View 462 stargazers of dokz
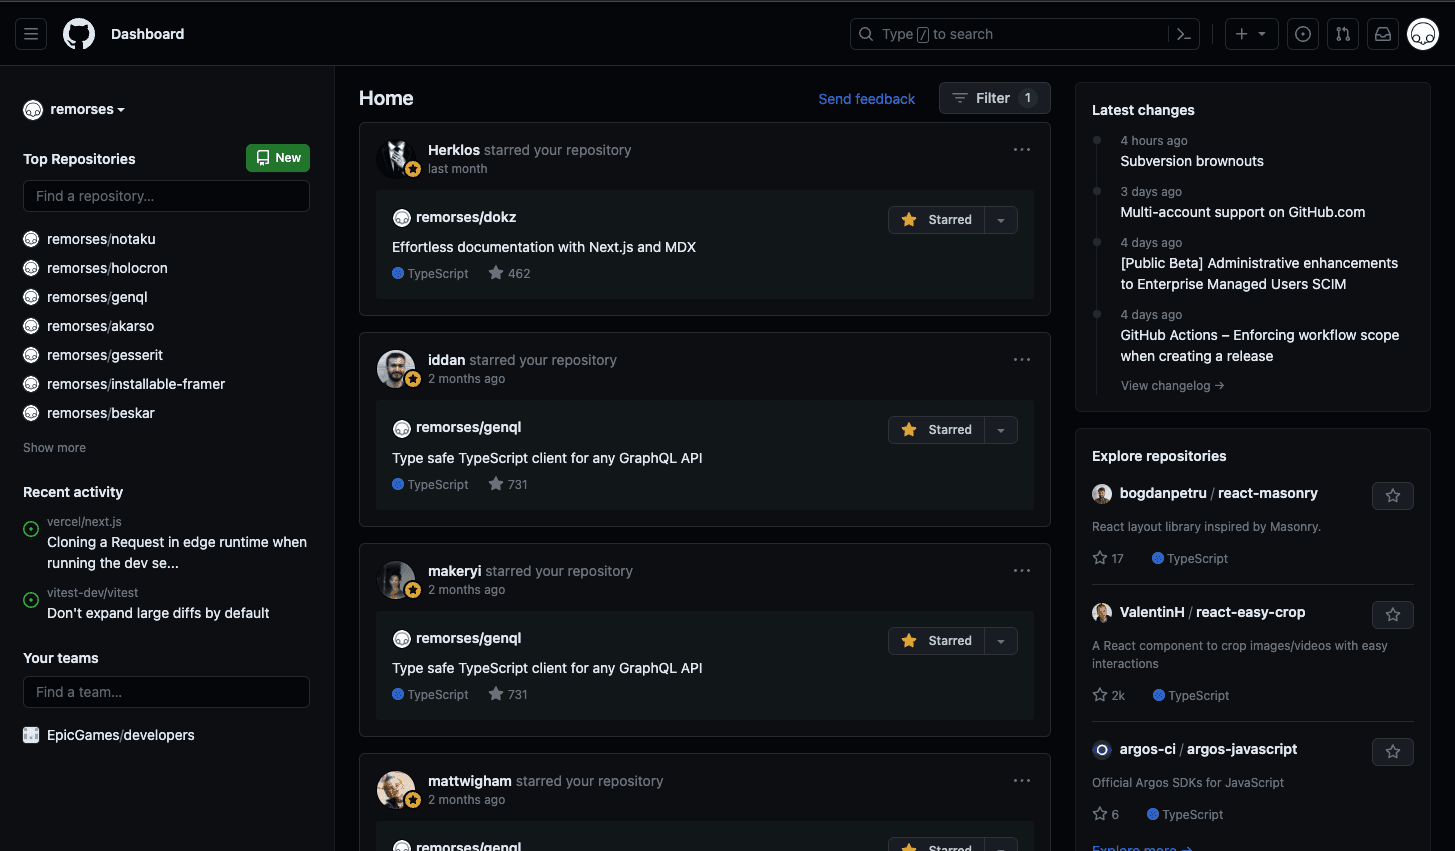The width and height of the screenshot is (1455, 851). 510,273
